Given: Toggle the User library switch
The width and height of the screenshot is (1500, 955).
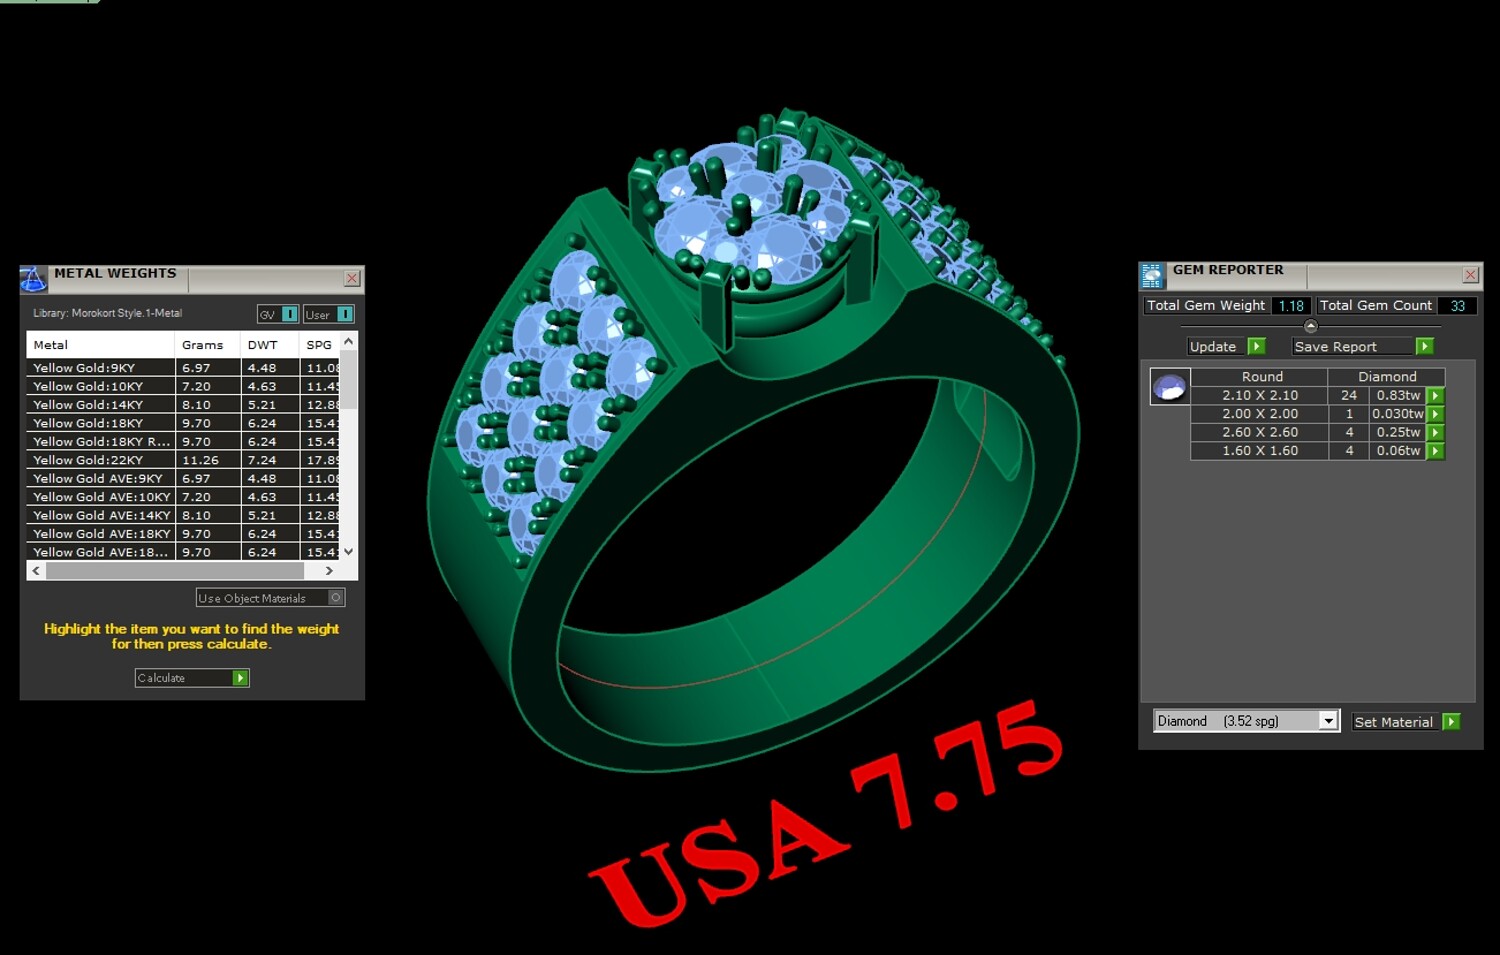Looking at the screenshot, I should click(329, 314).
